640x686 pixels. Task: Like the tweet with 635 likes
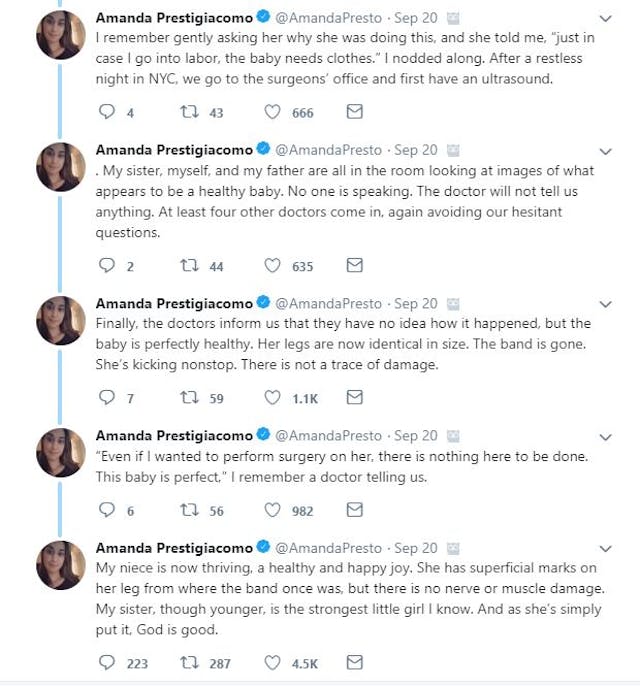tap(272, 265)
